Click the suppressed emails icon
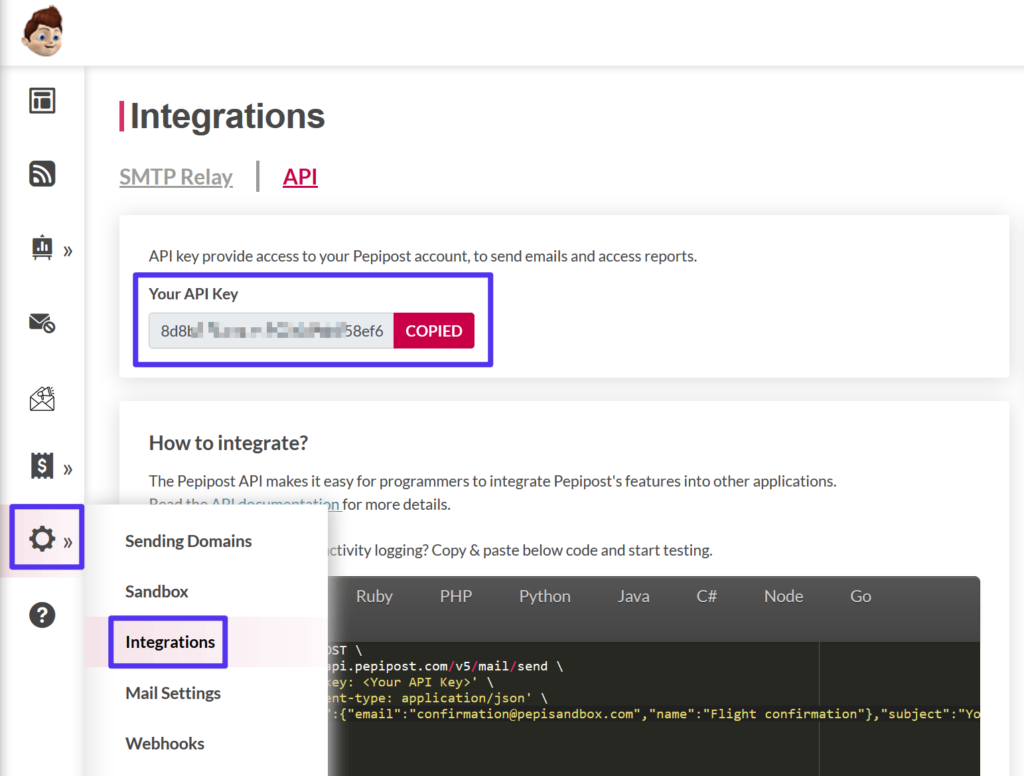The height and width of the screenshot is (776, 1024). click(x=42, y=323)
